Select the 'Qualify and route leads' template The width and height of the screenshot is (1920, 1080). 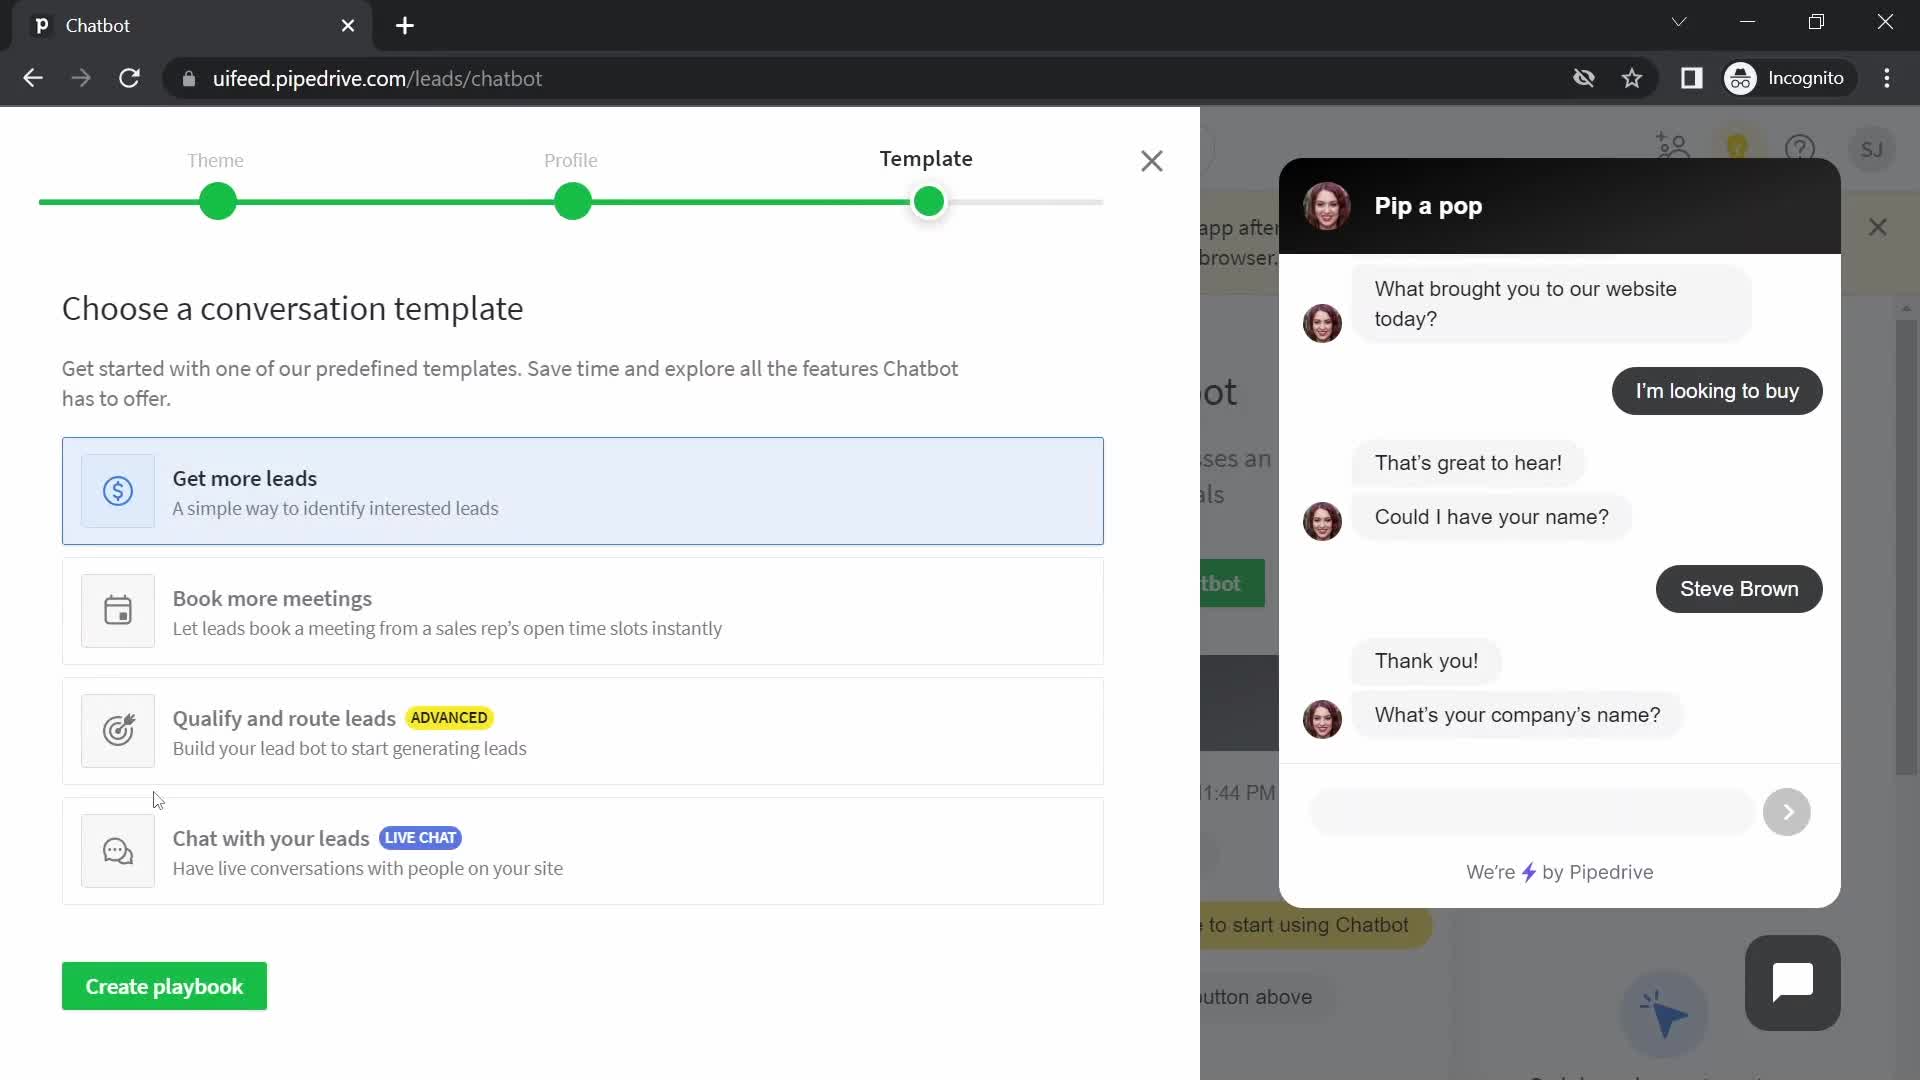click(582, 732)
